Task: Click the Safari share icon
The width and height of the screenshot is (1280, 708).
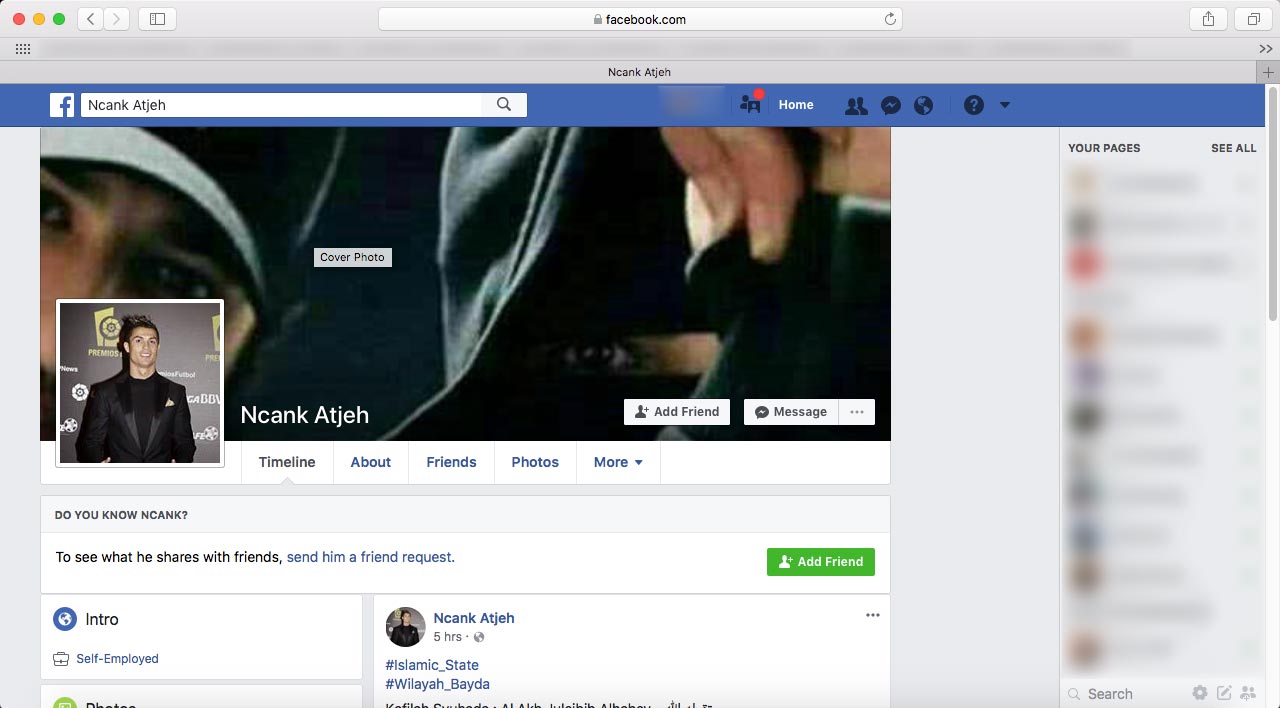Action: [1208, 19]
